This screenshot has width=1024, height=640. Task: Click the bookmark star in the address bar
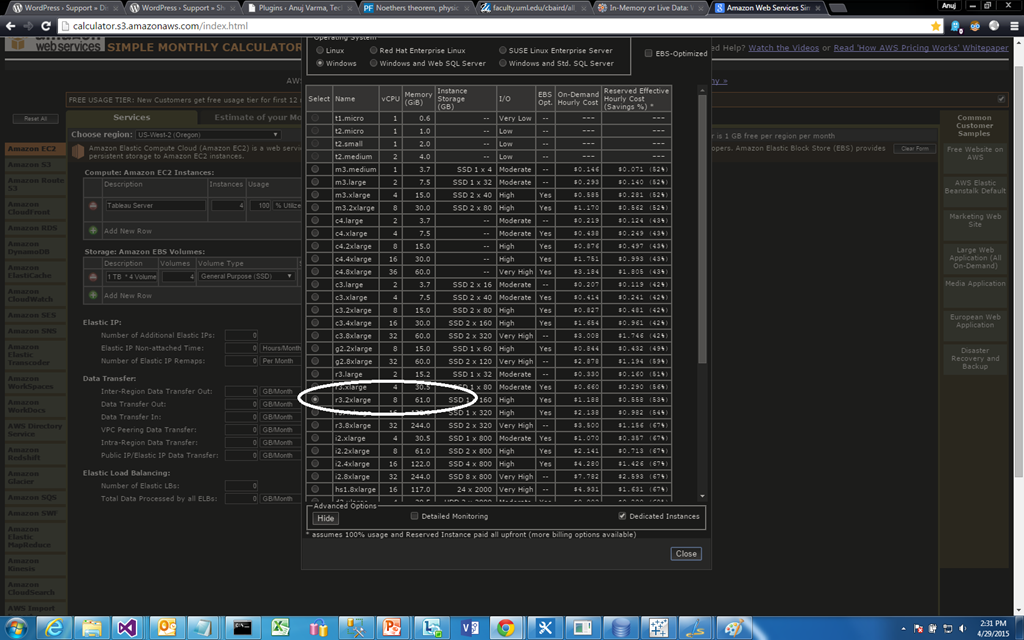[936, 26]
